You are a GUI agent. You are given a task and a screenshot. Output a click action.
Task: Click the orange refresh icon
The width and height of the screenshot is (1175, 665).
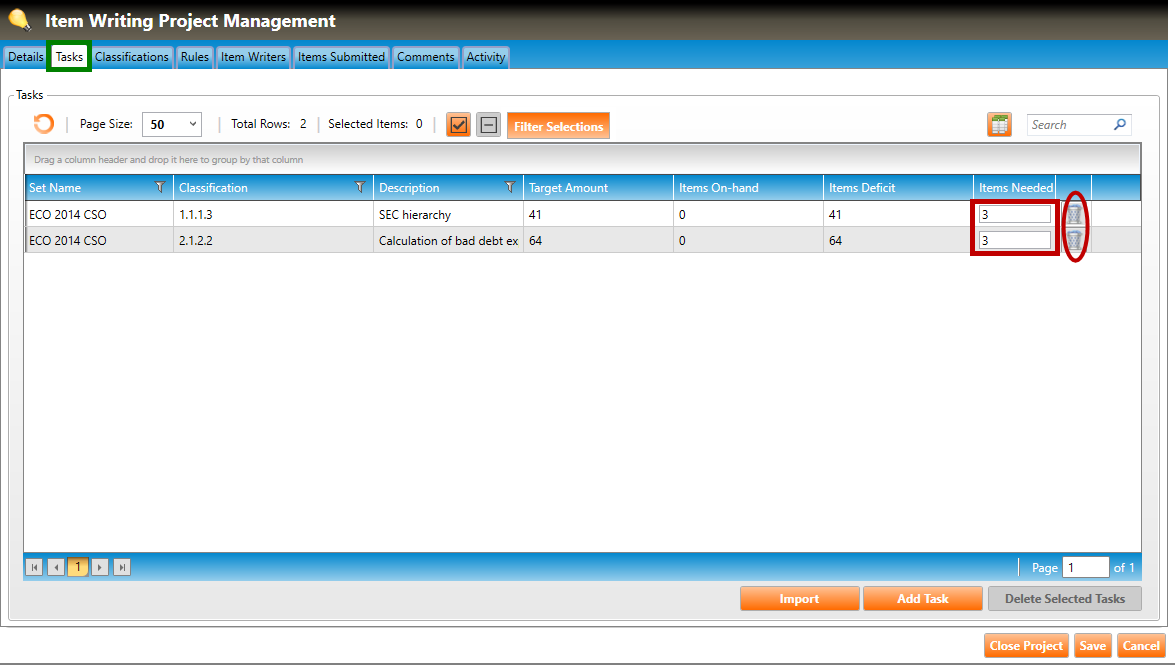[43, 124]
